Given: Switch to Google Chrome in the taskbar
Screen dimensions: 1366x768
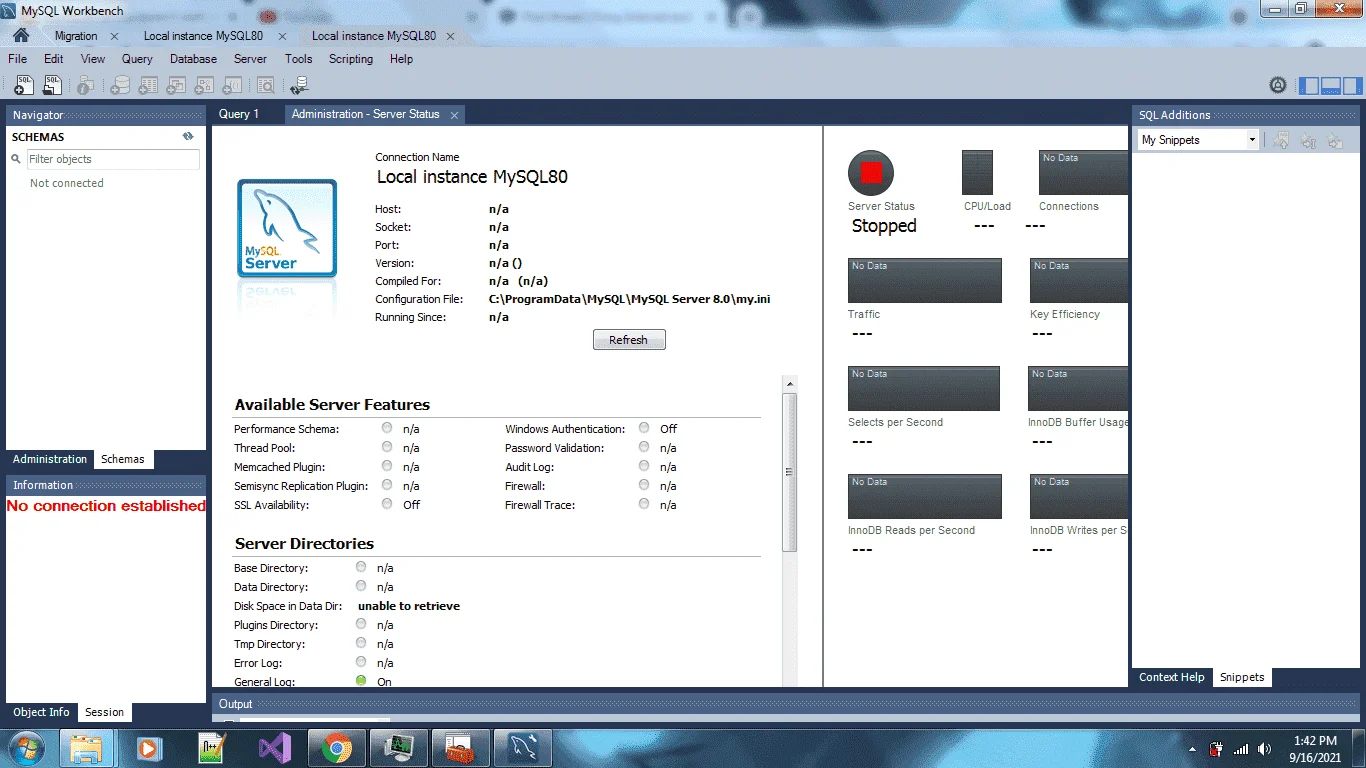Looking at the screenshot, I should coord(336,747).
